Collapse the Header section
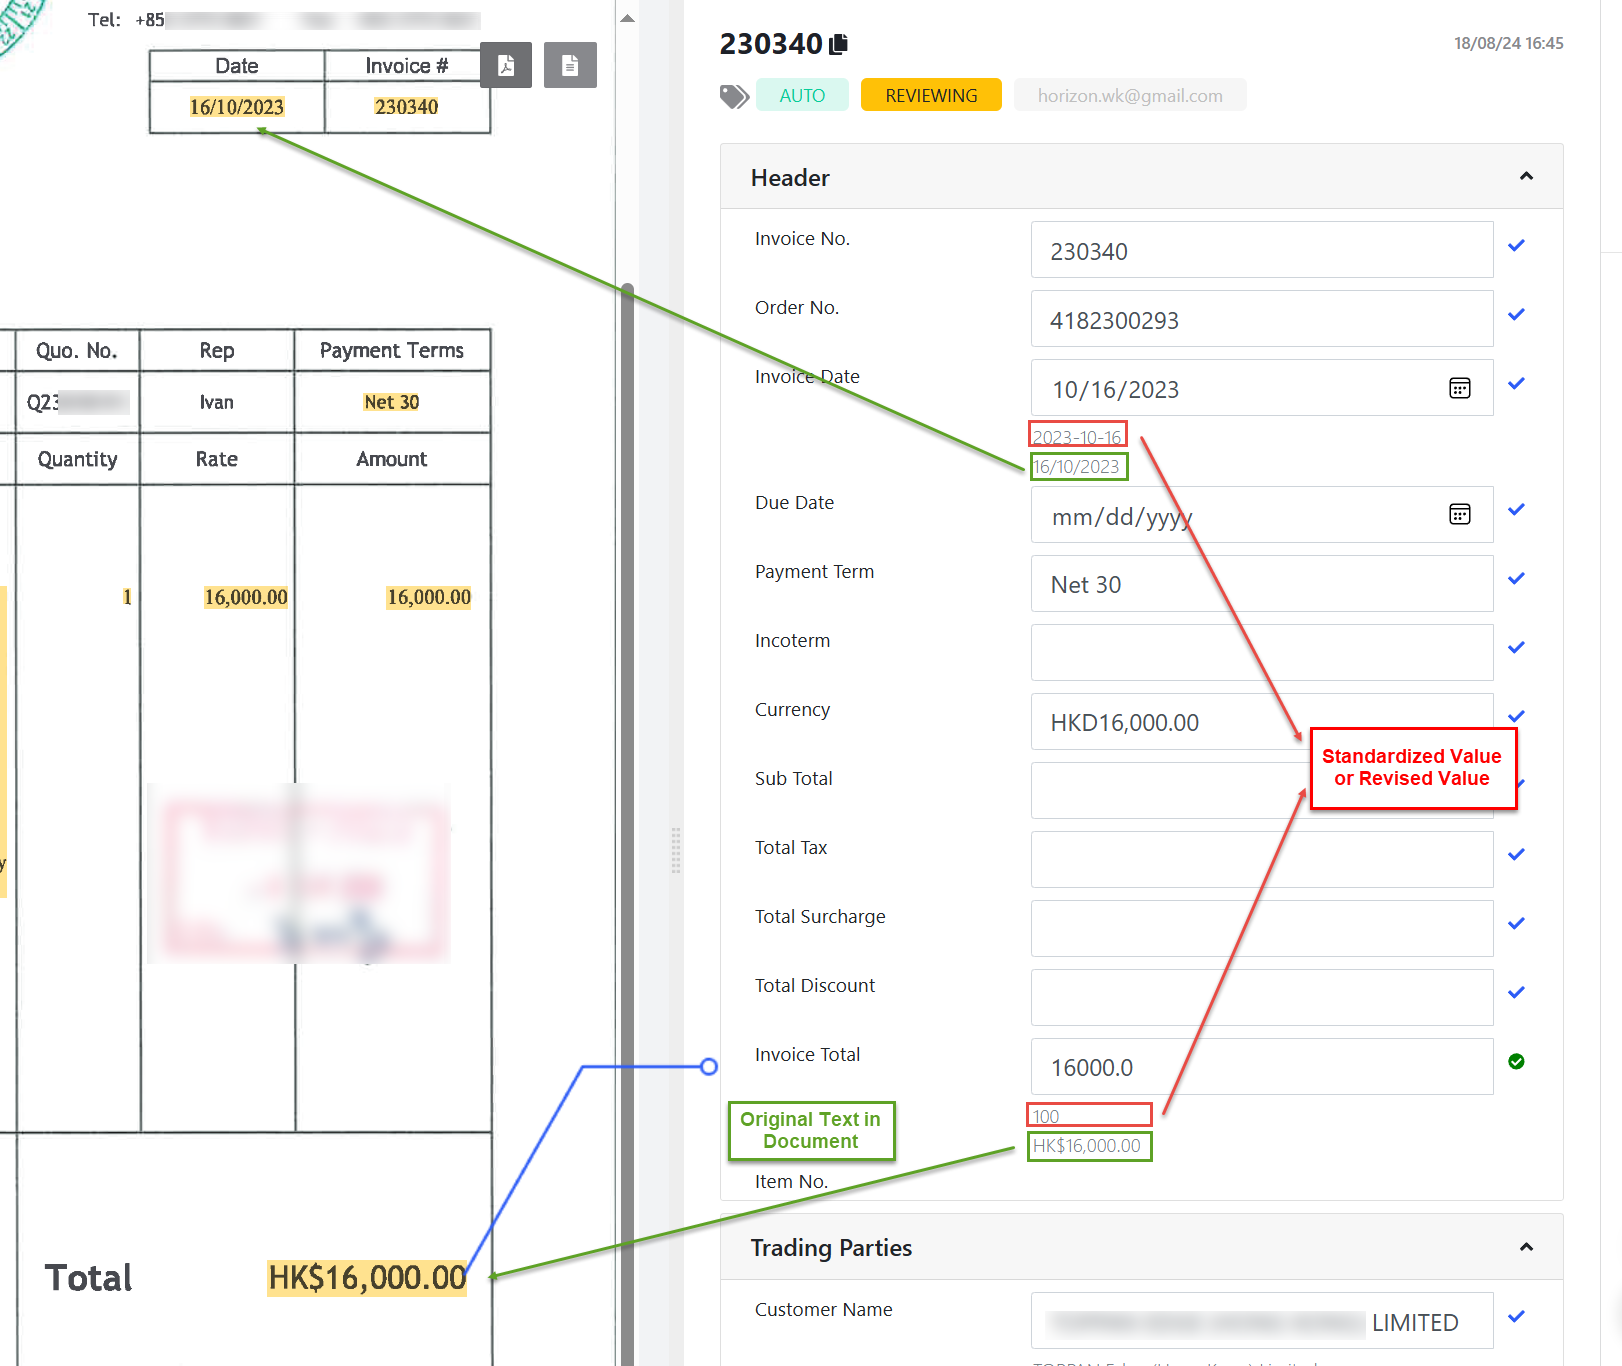 tap(1526, 177)
